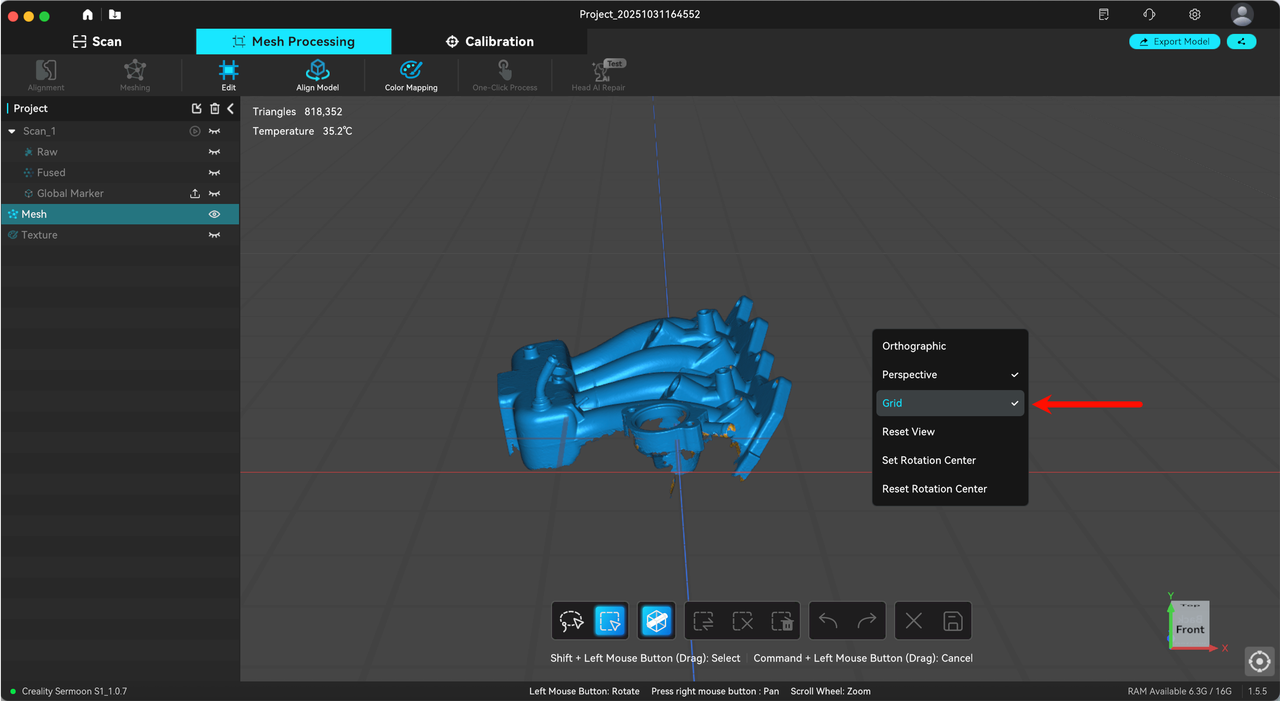The height and width of the screenshot is (701, 1280).
Task: Select the rectangle selection tool
Action: [610, 620]
